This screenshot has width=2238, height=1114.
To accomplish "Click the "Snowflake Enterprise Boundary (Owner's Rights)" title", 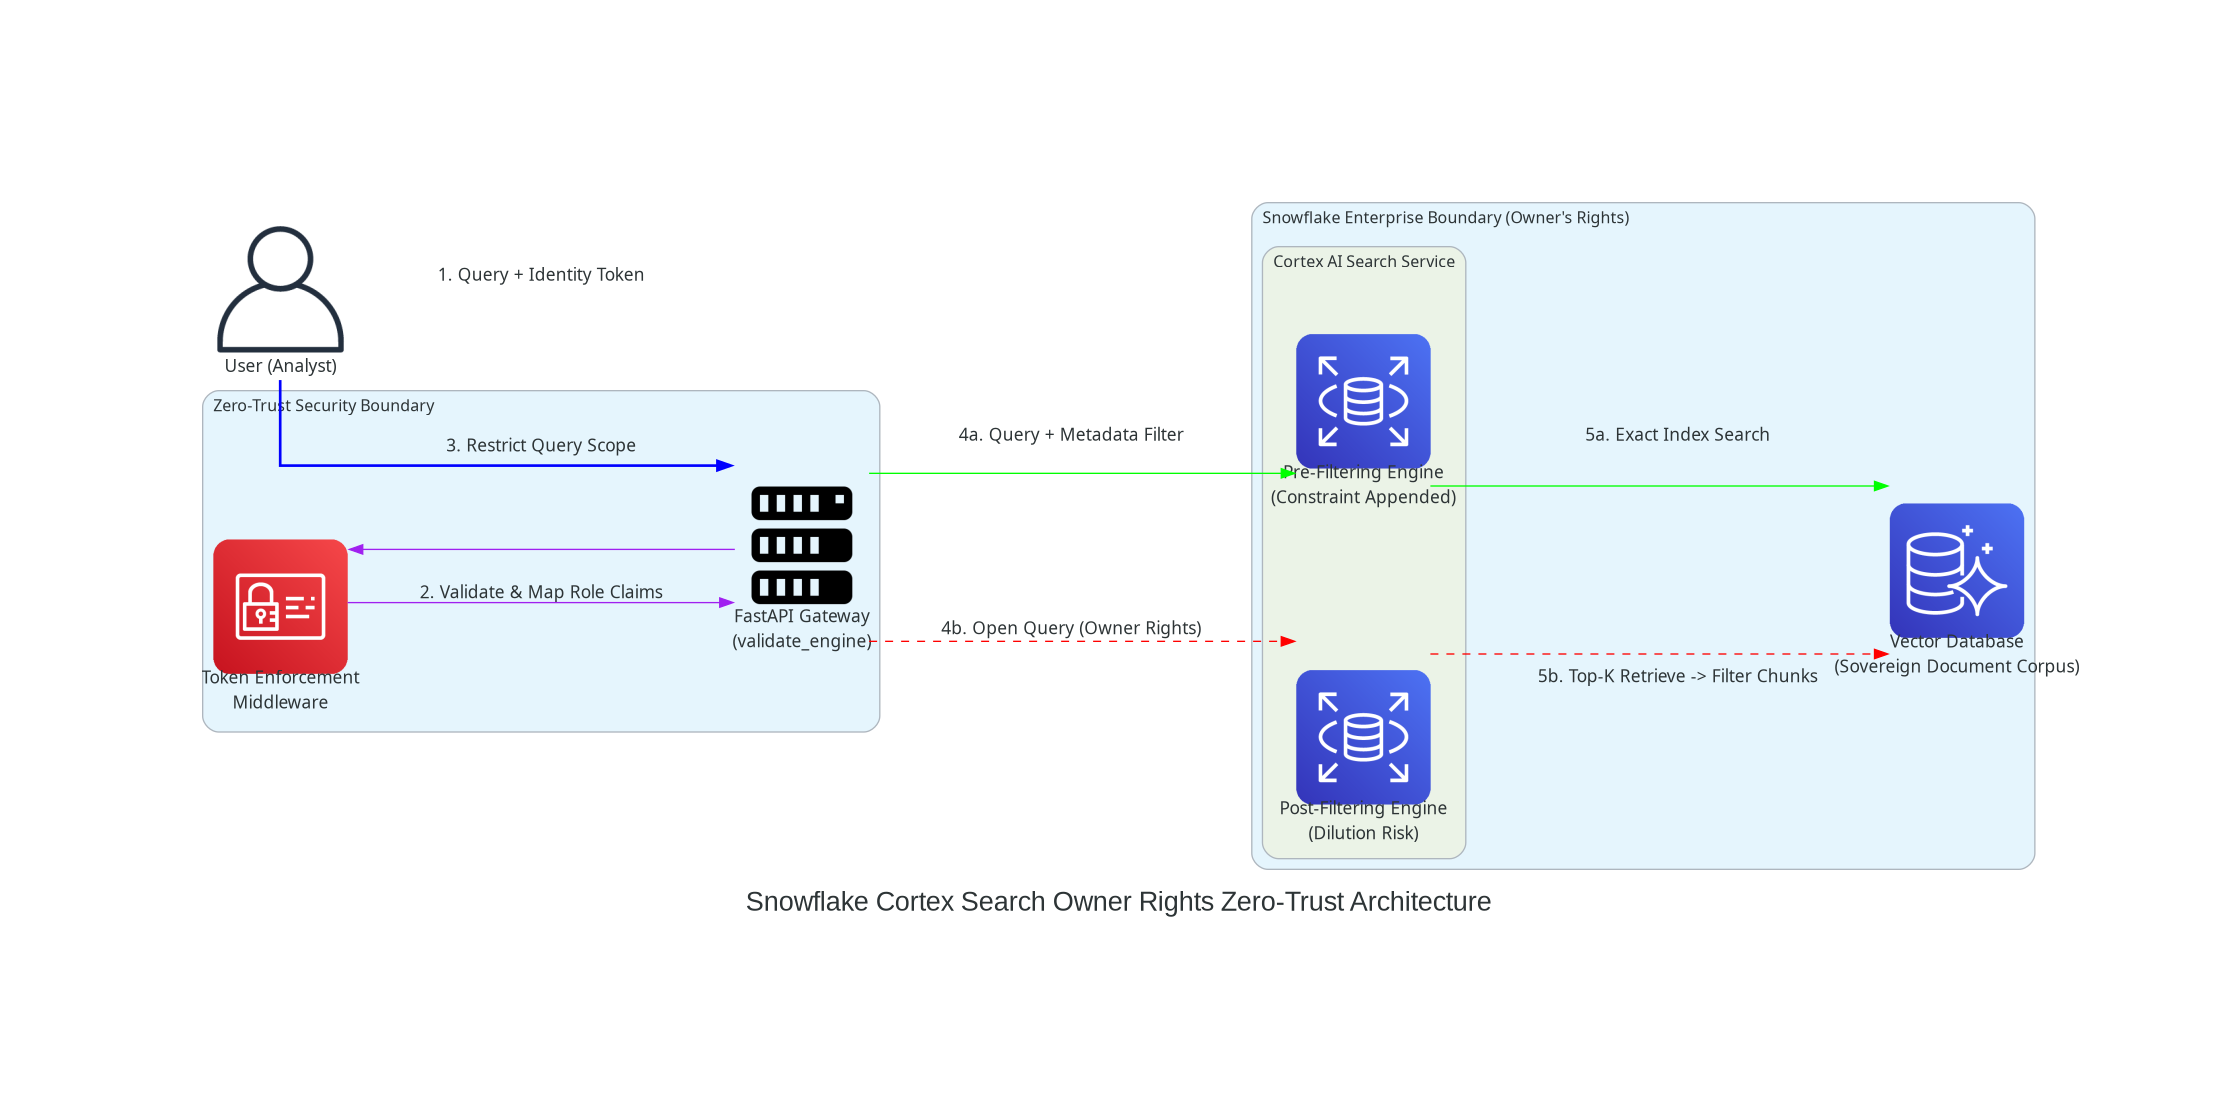I will coord(1445,218).
